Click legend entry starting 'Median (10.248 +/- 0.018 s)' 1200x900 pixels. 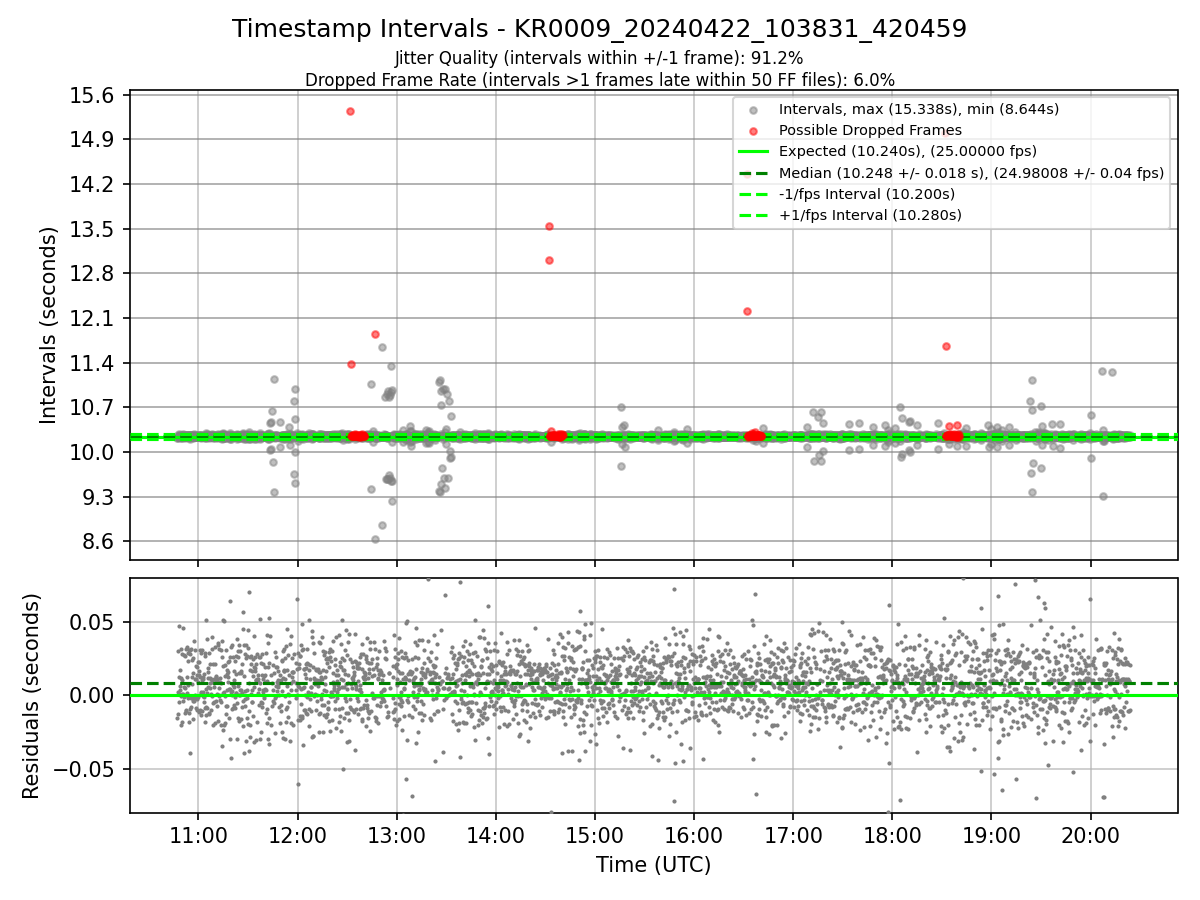pos(971,173)
